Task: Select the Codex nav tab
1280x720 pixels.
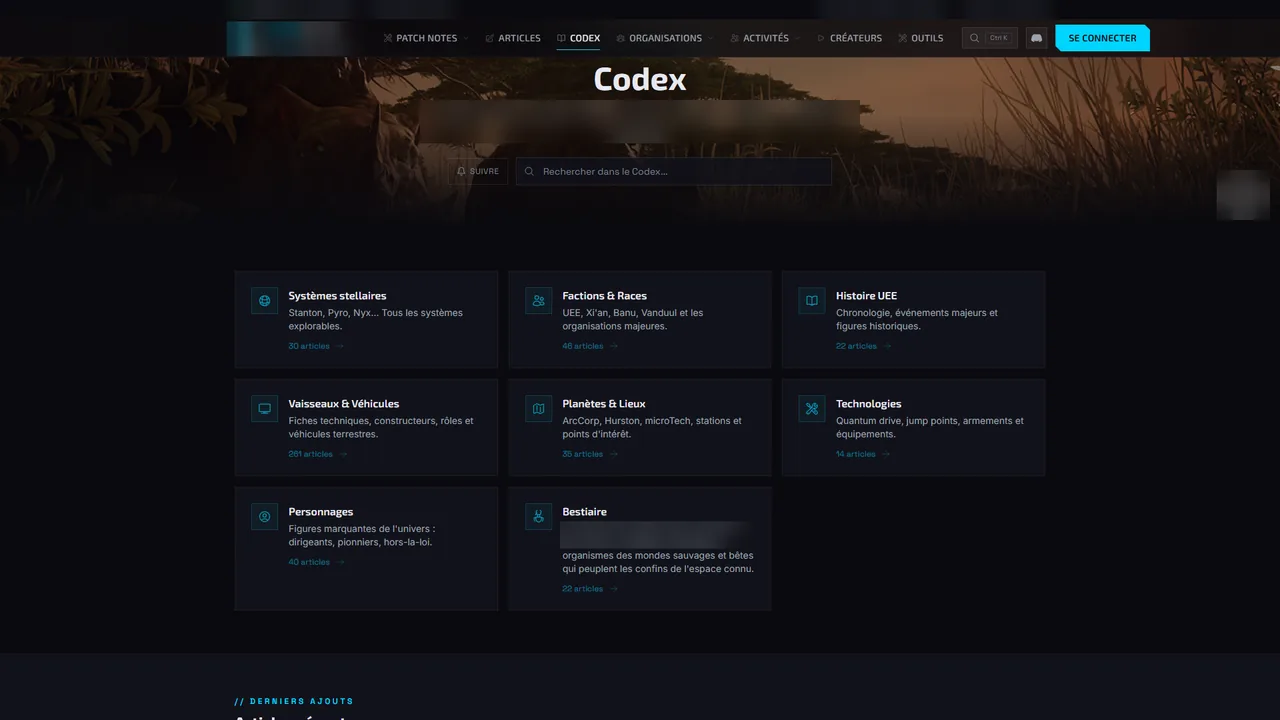Action: [x=579, y=38]
